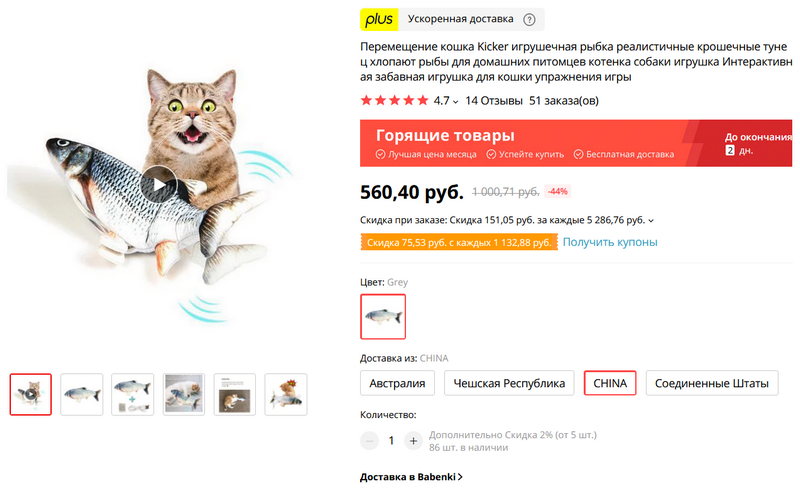This screenshot has width=800, height=488.
Task: Increase quantity with the plus button
Action: 413,440
